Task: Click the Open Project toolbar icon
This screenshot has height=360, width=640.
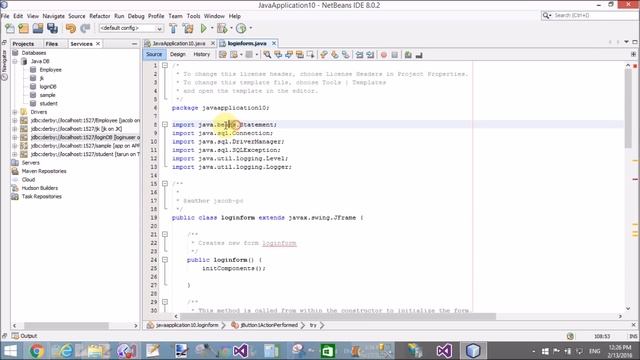Action: coord(38,28)
